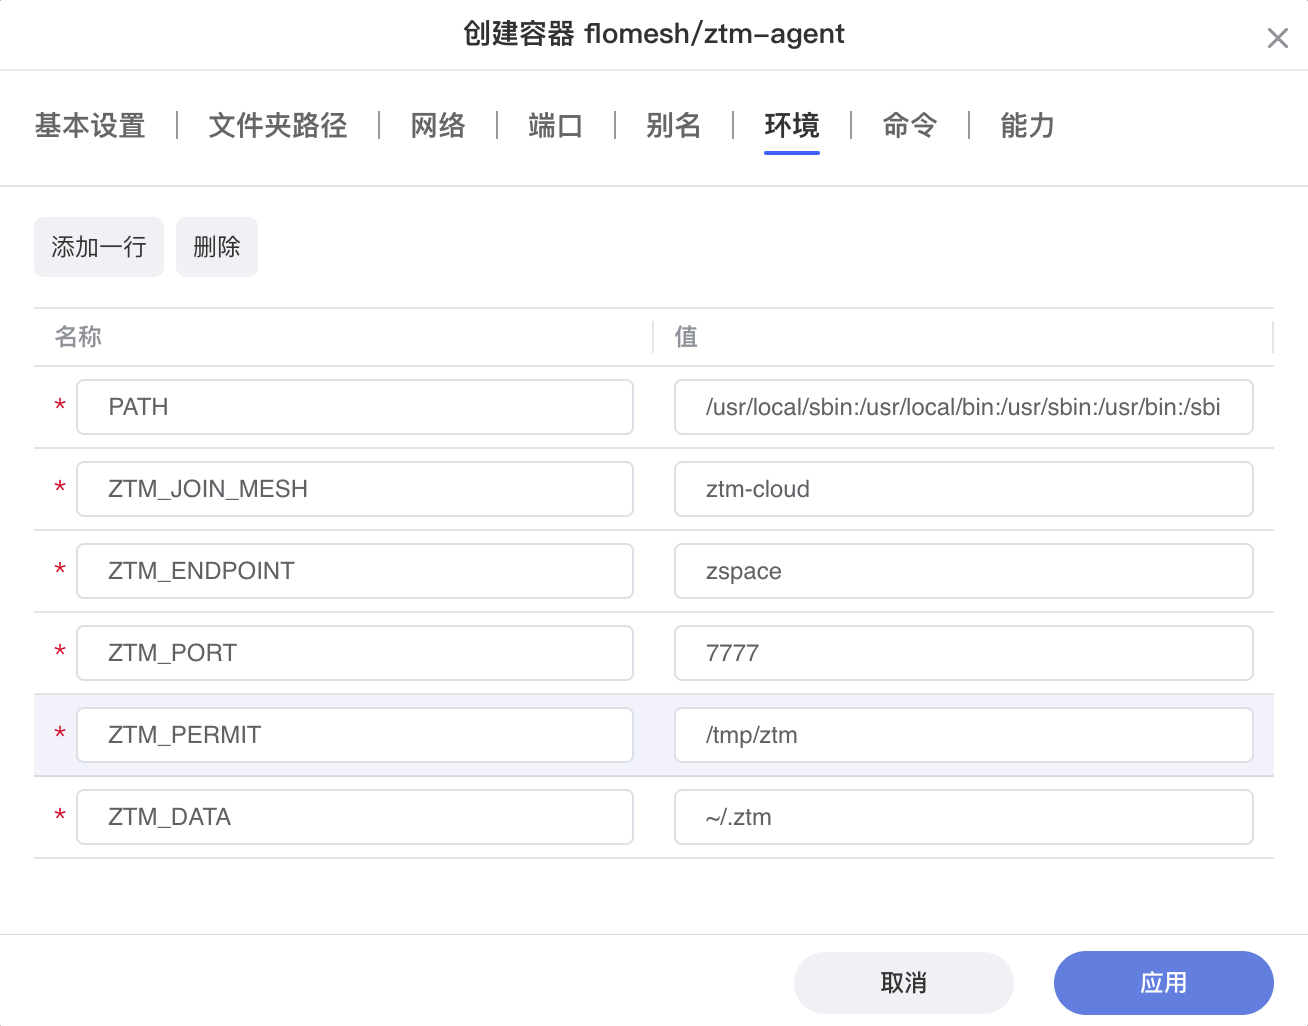Click the PATH variable name field
The image size is (1308, 1026).
pos(354,407)
